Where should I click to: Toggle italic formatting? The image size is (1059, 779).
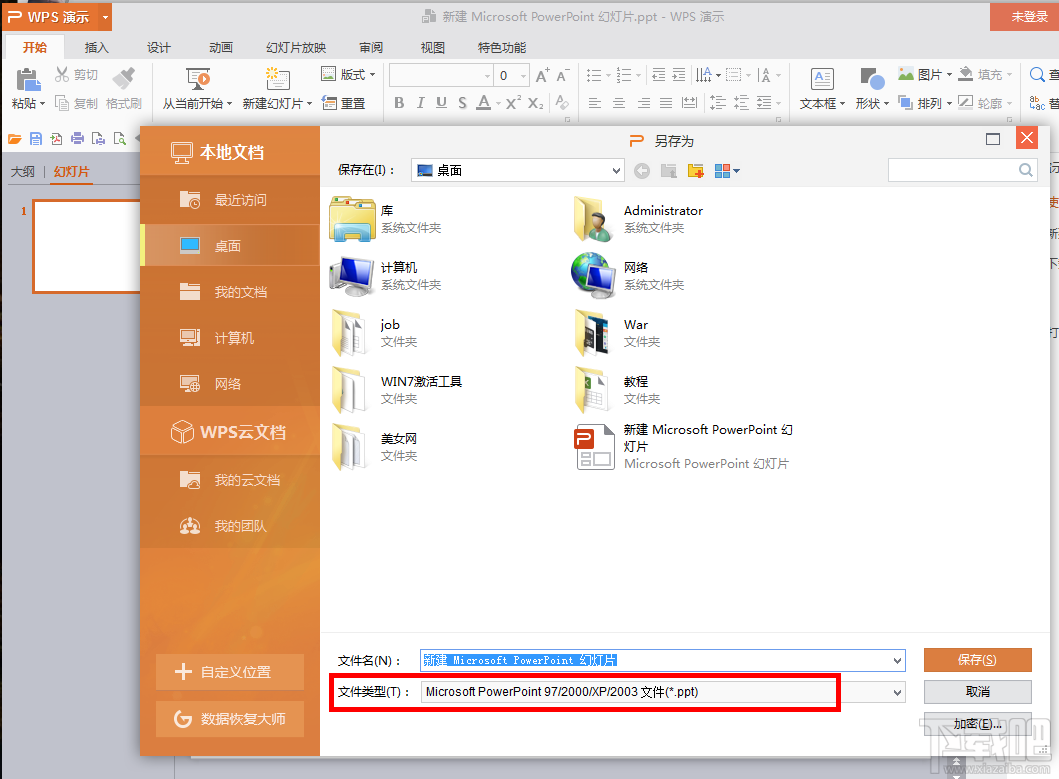click(419, 102)
